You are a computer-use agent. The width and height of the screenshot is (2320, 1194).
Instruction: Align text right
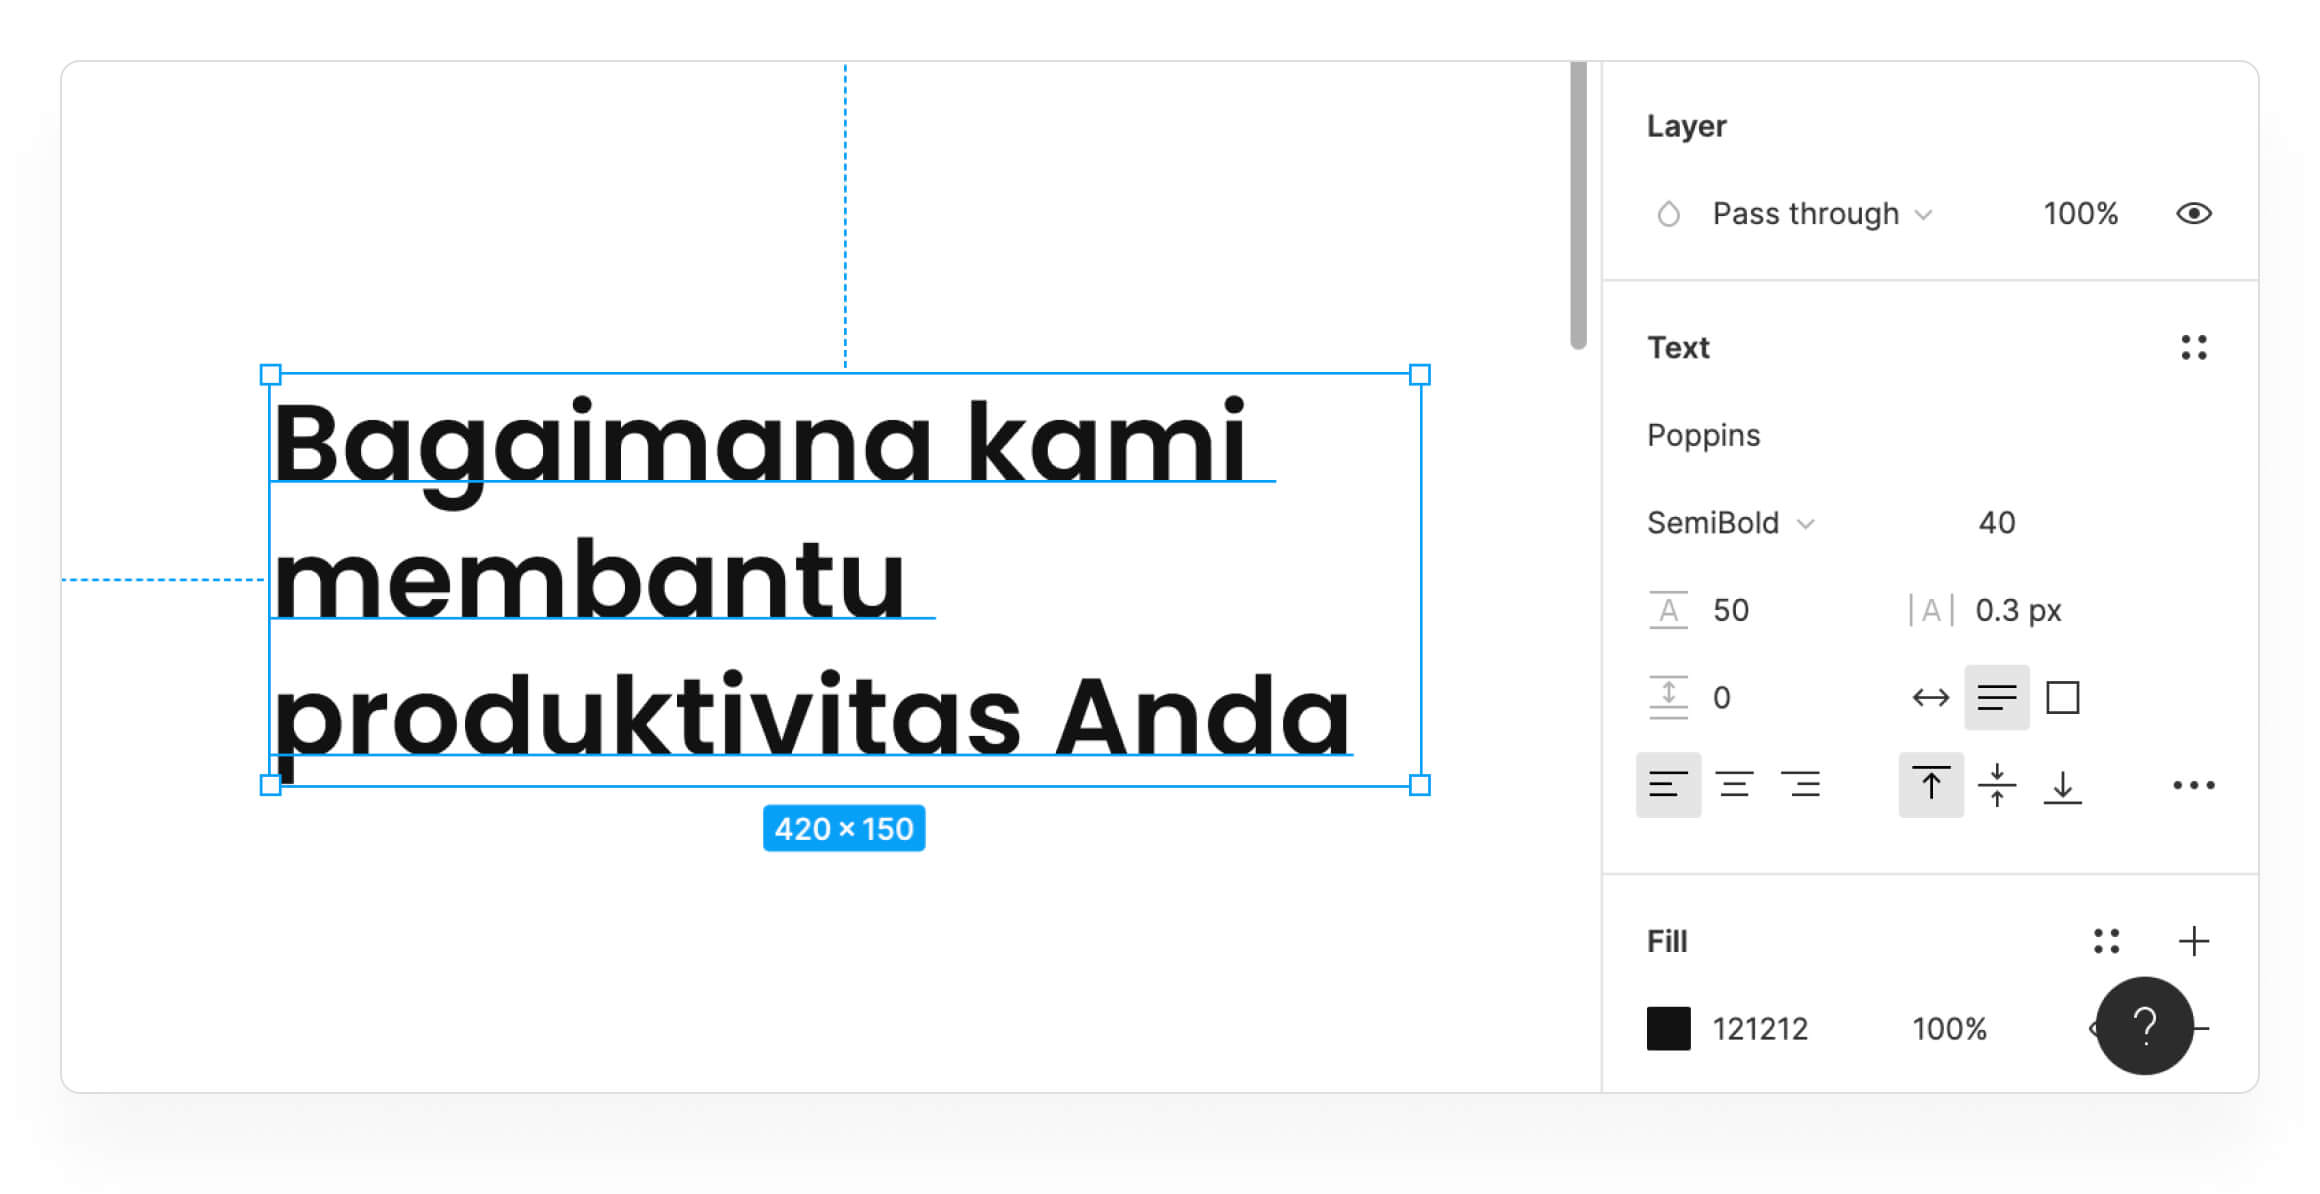pos(1800,785)
